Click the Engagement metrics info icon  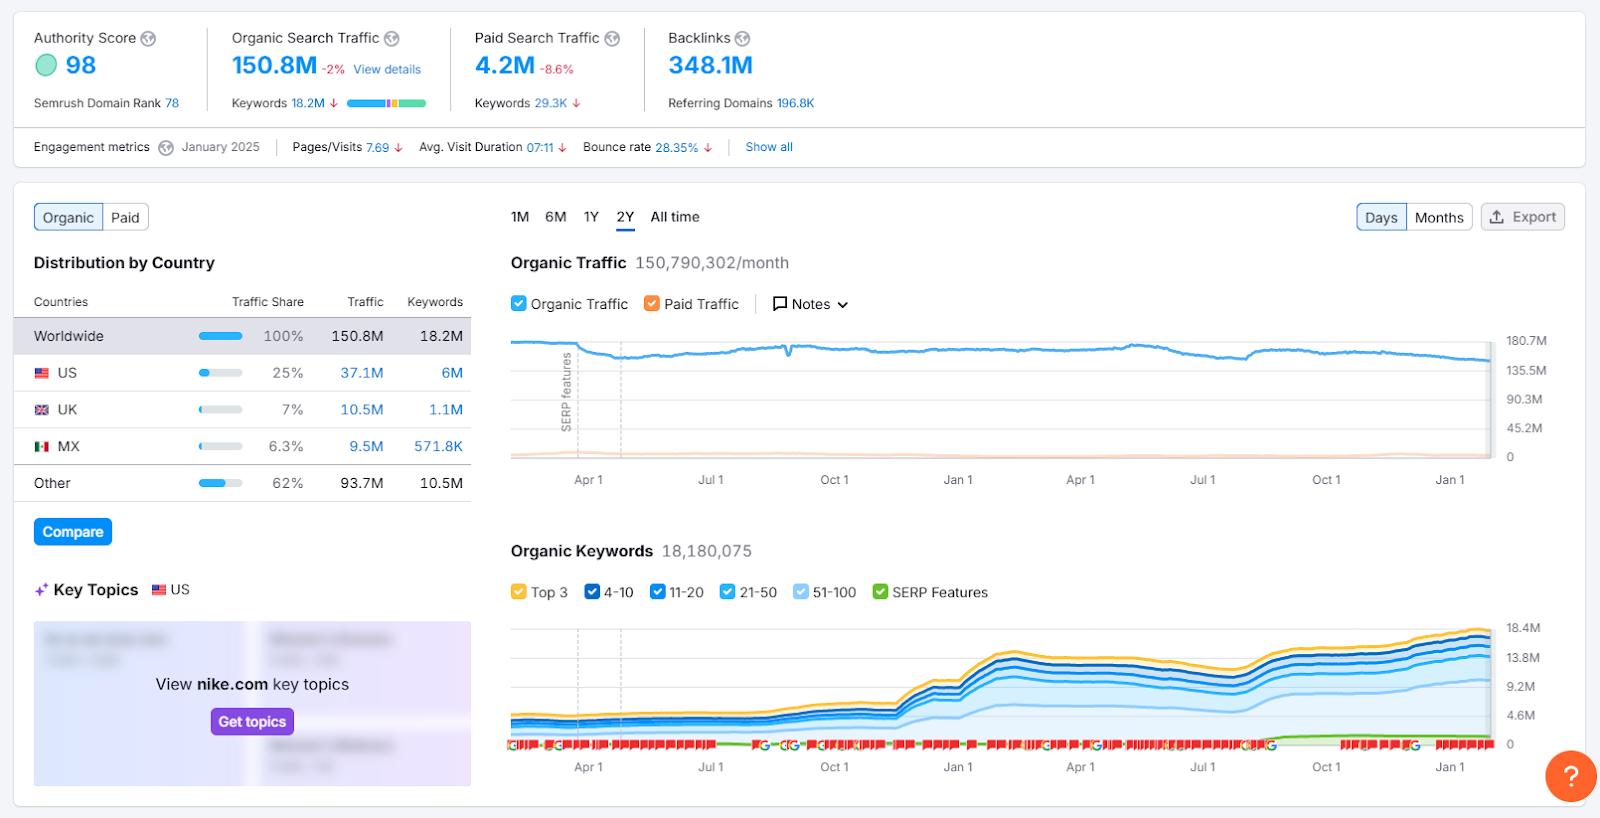pyautogui.click(x=166, y=148)
